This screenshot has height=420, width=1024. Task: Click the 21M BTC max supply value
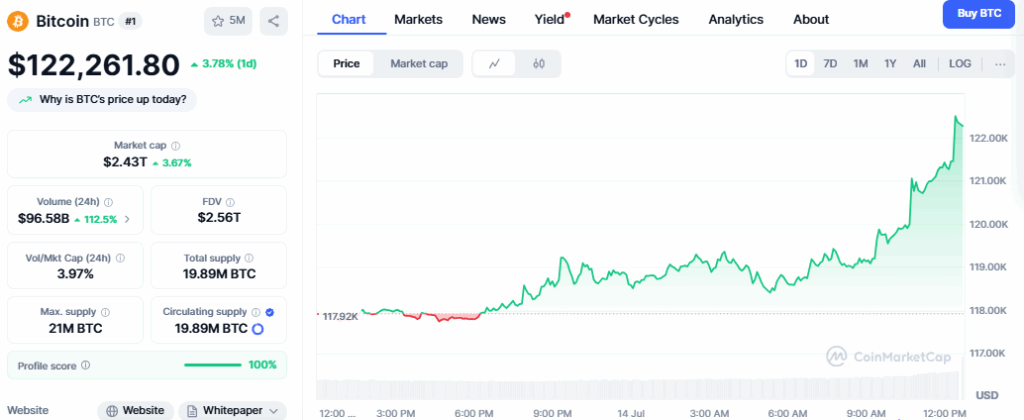coord(75,328)
